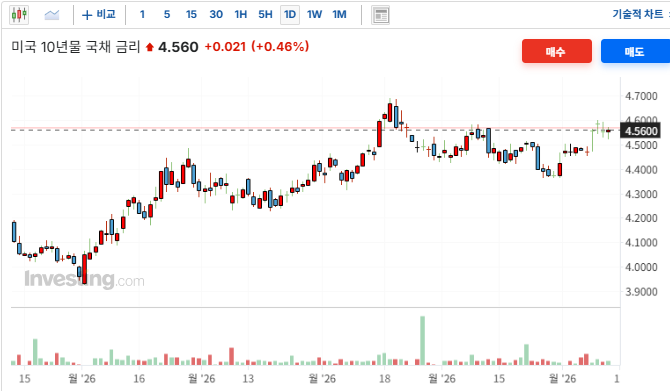Select the 15 minute interval
The height and width of the screenshot is (391, 670).
tap(191, 15)
